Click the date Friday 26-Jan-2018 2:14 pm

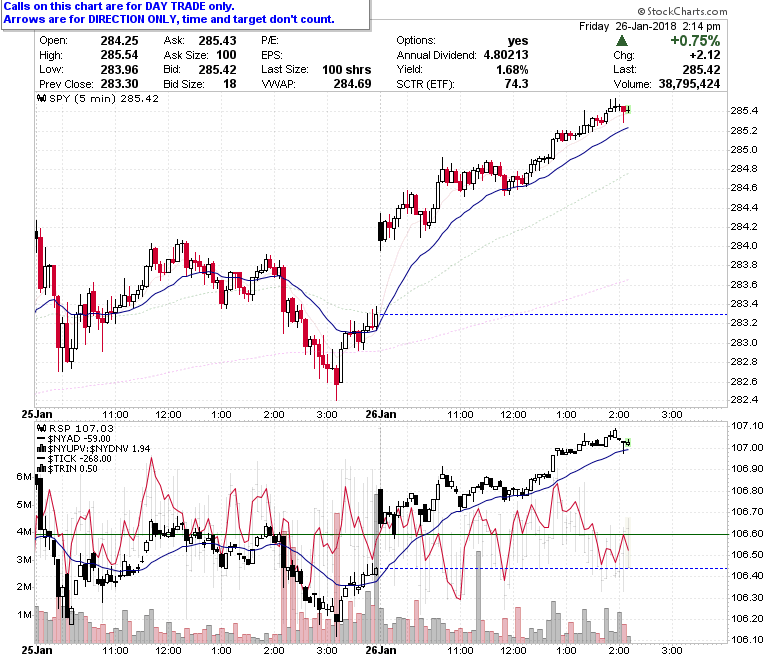[649, 26]
